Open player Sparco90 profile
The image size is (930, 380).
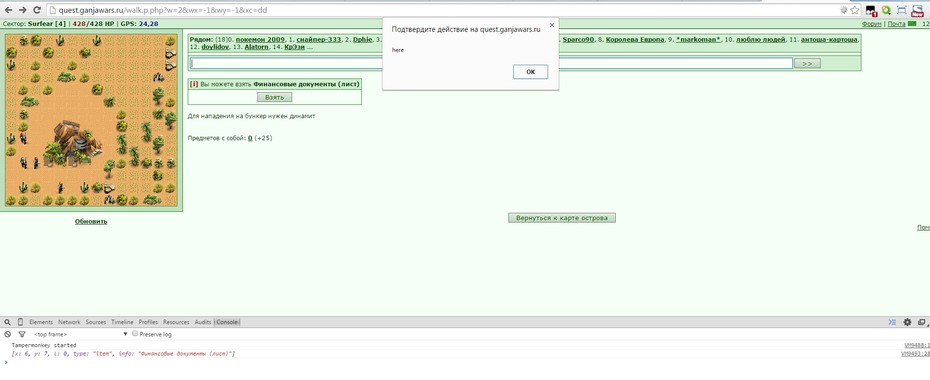tap(578, 40)
